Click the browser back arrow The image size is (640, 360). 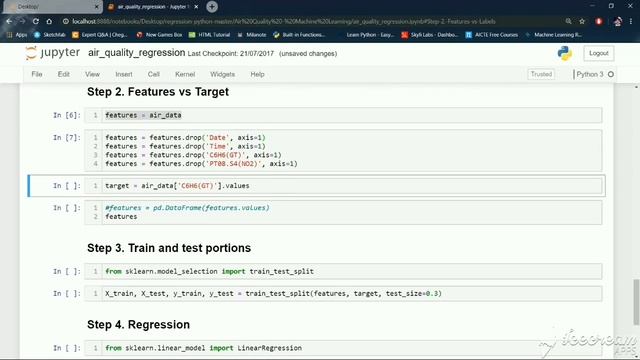pos(9,21)
